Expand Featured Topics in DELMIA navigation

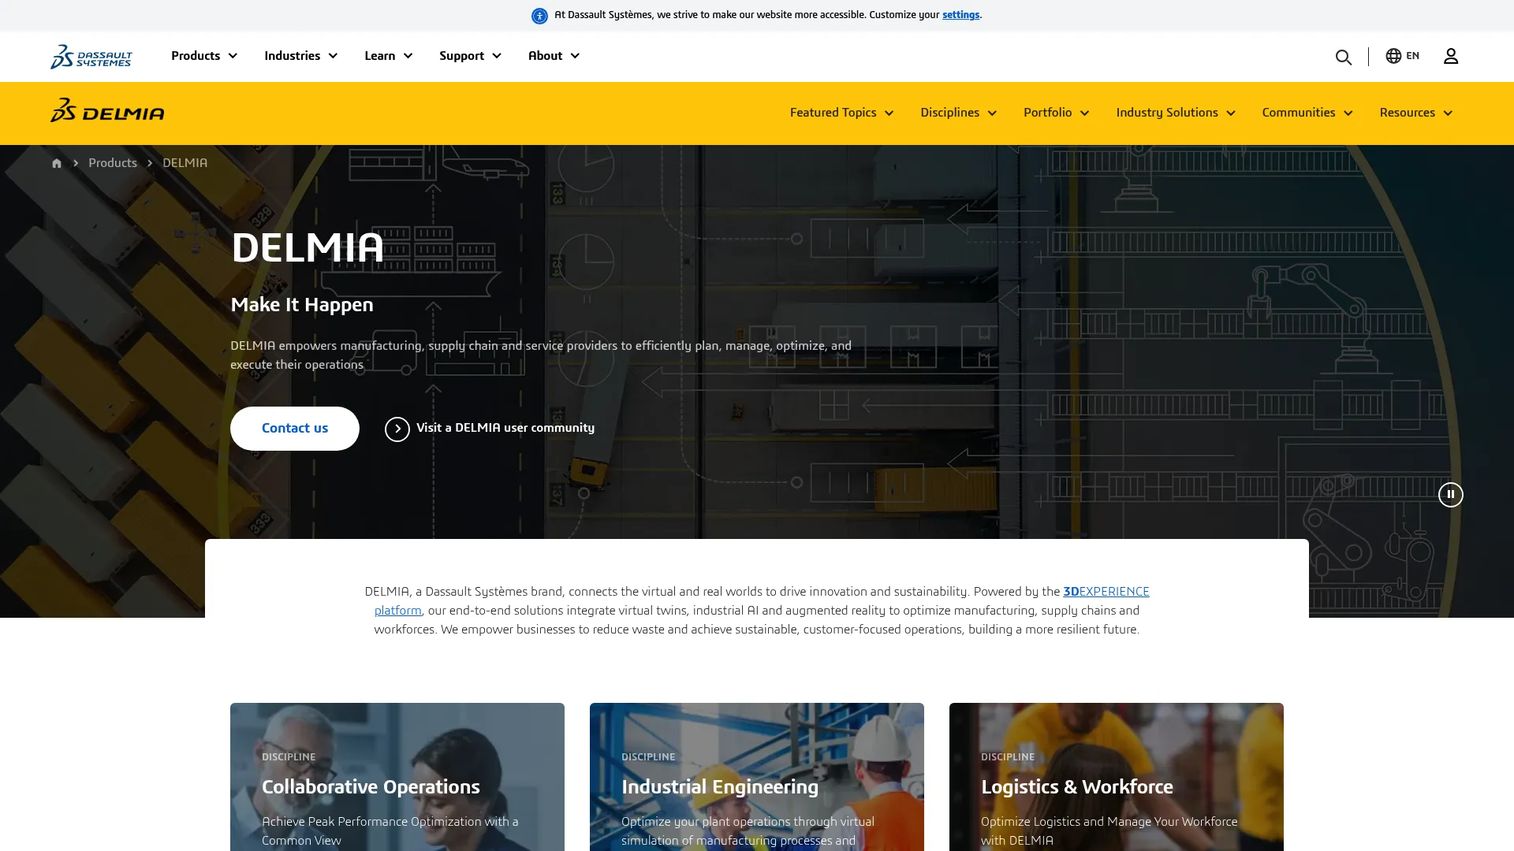coord(841,113)
